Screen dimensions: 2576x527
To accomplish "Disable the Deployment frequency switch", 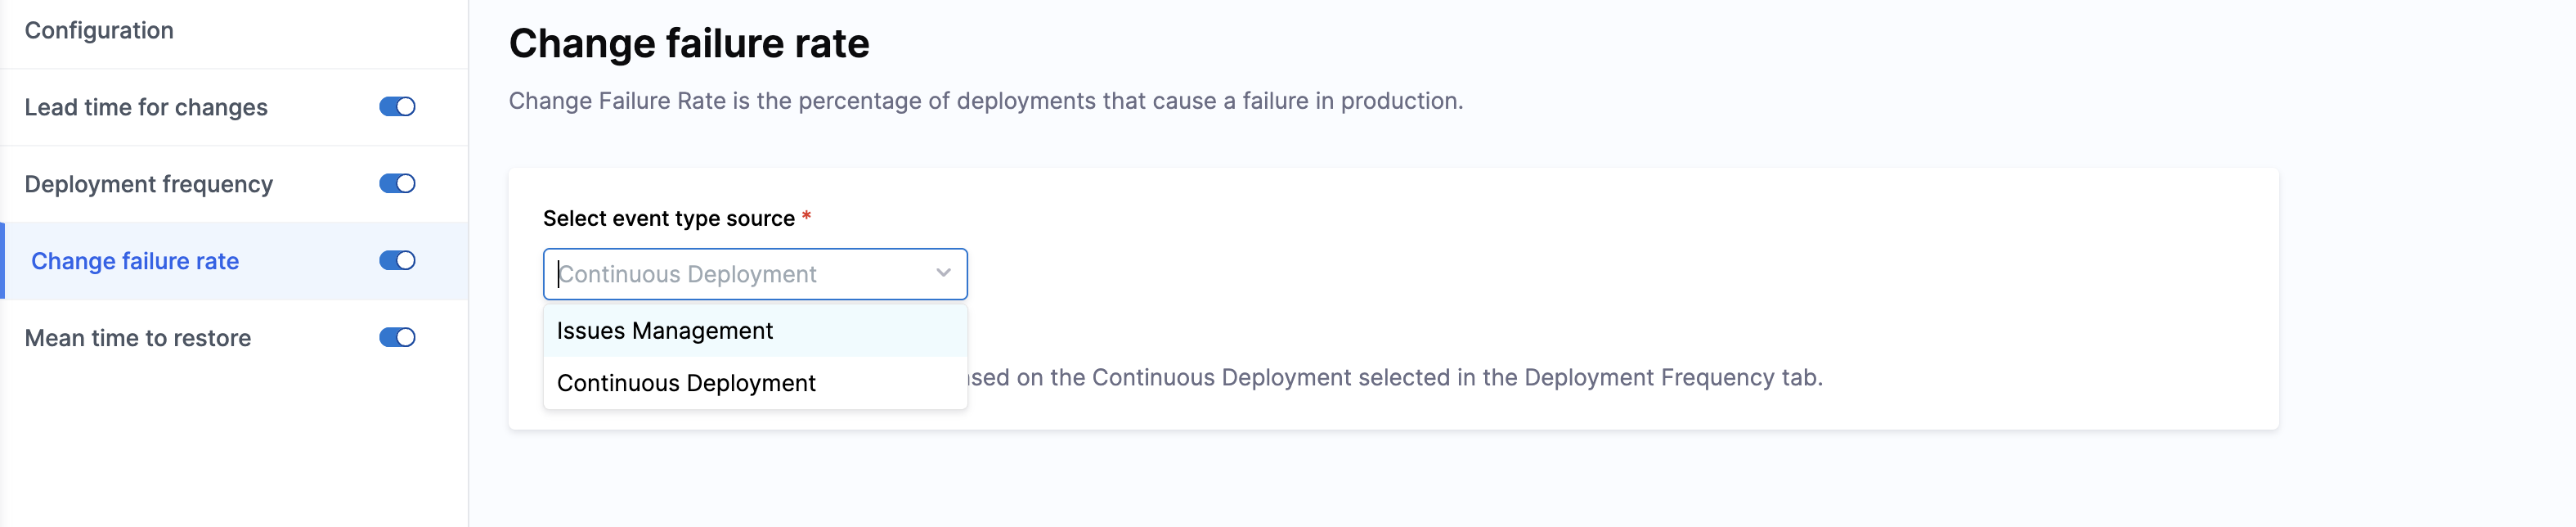I will pos(397,184).
